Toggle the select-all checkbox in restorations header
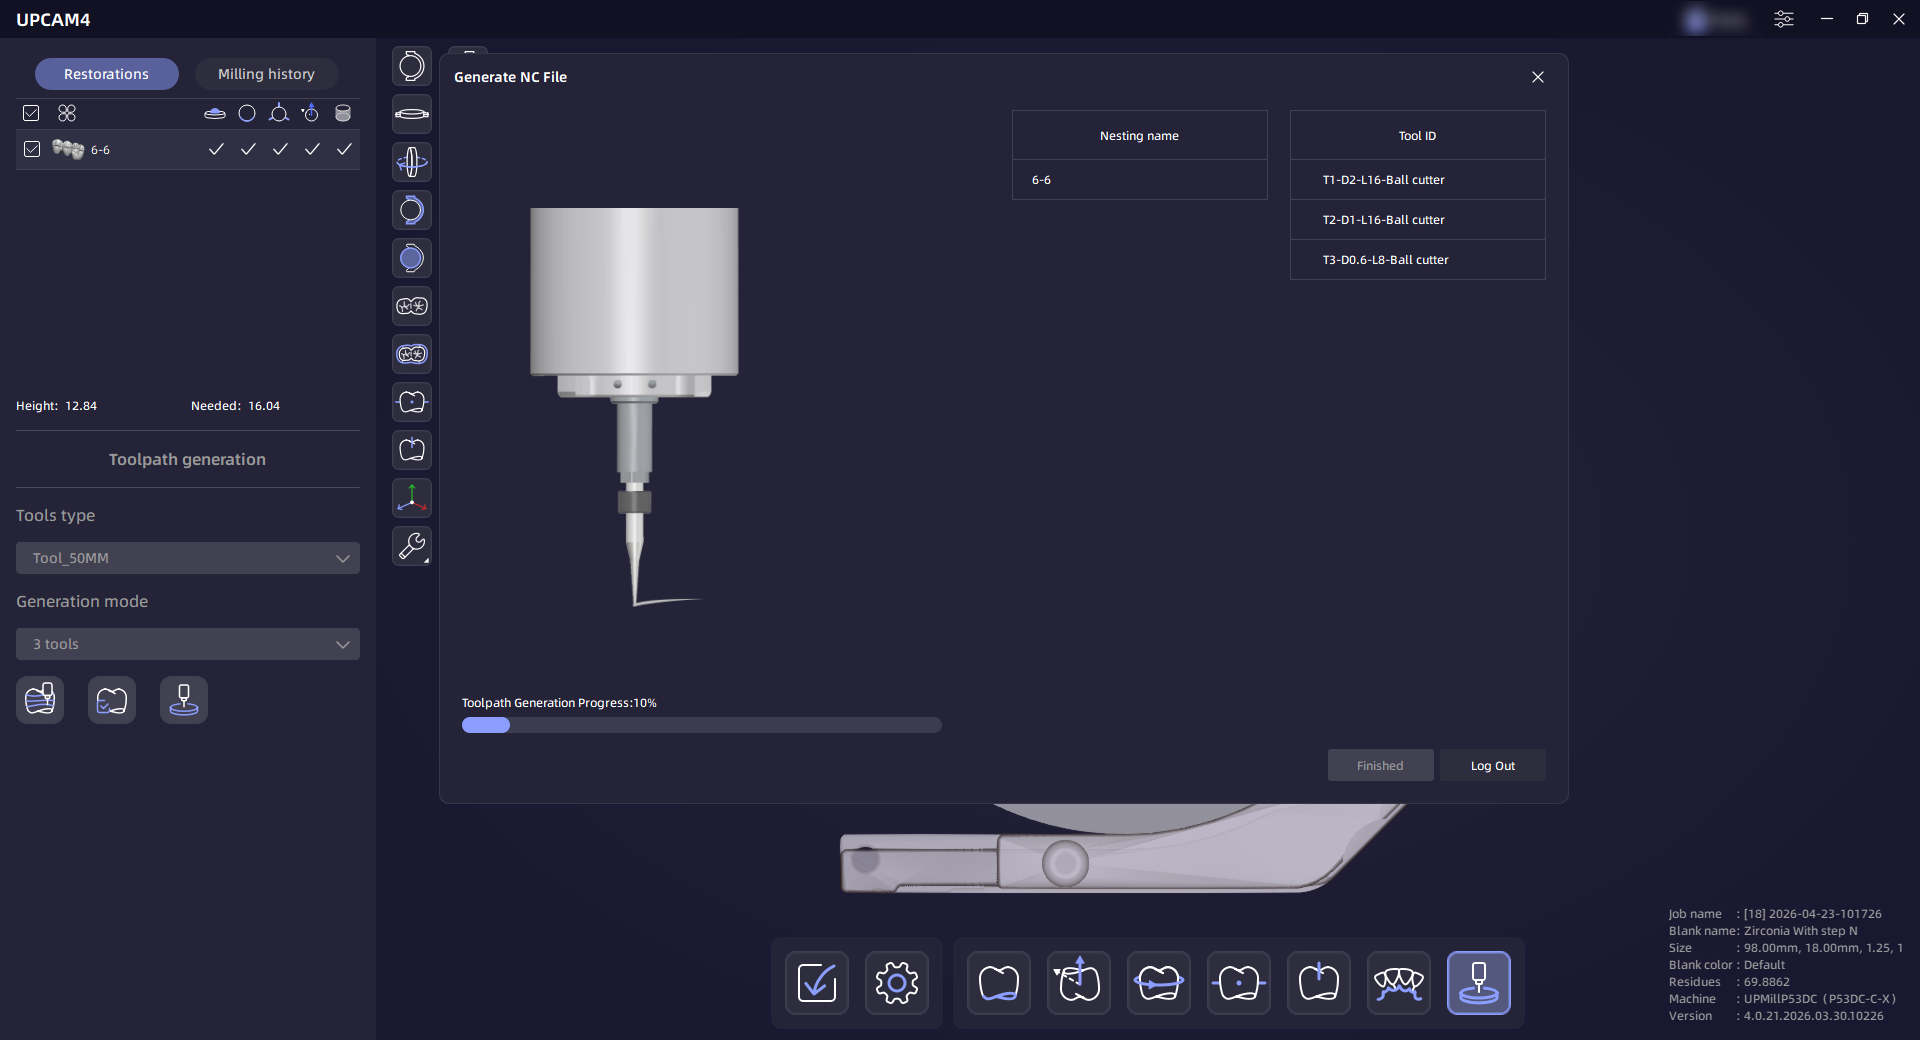The image size is (1920, 1040). 31,113
